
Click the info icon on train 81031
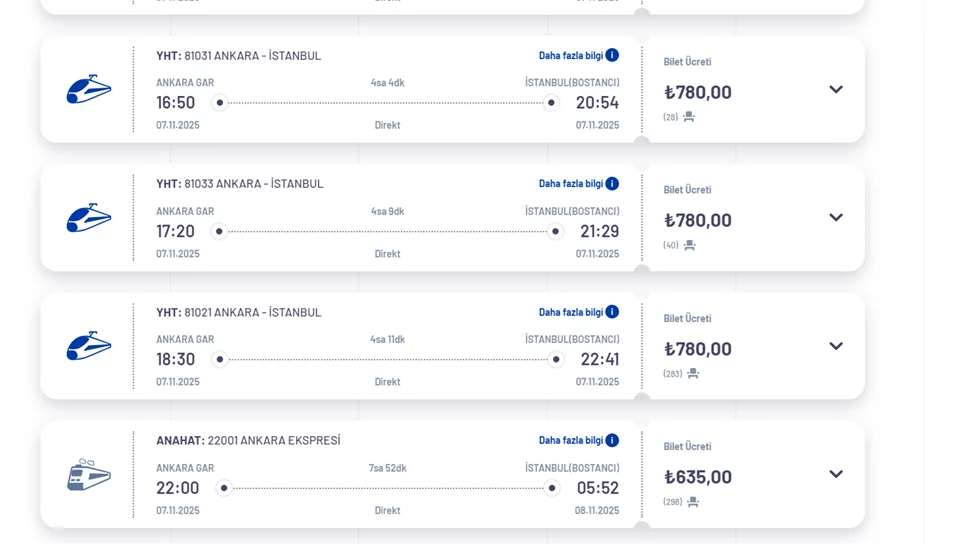pyautogui.click(x=612, y=55)
